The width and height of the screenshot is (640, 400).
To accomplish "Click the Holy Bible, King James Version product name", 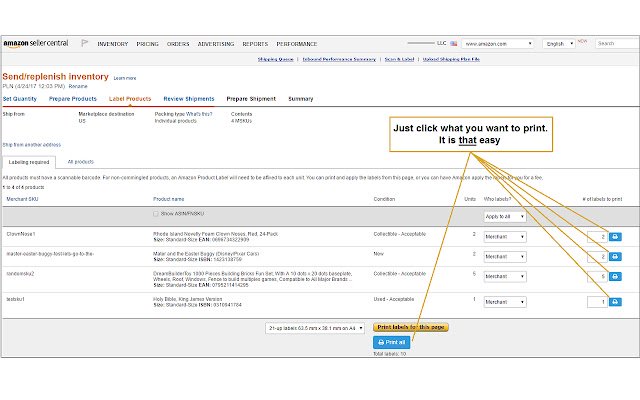I will click(x=188, y=299).
